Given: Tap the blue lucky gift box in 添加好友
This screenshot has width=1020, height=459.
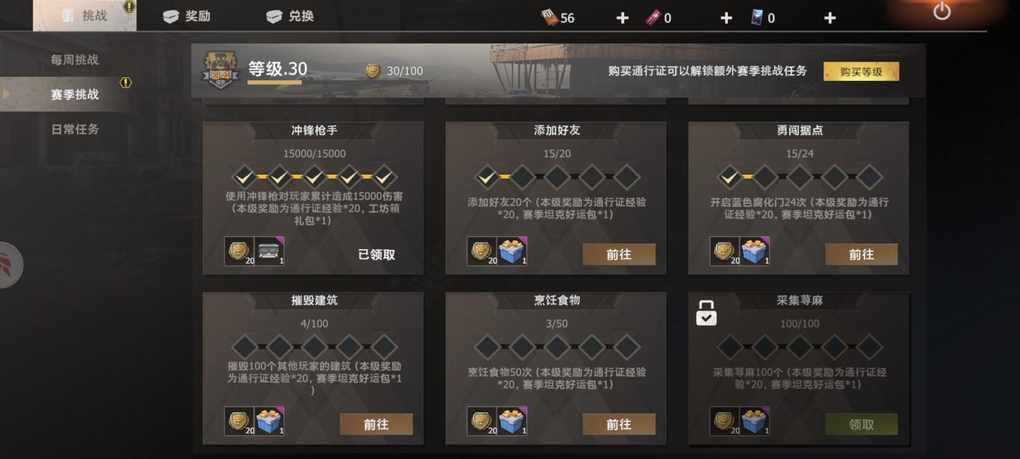Looking at the screenshot, I should pyautogui.click(x=513, y=251).
